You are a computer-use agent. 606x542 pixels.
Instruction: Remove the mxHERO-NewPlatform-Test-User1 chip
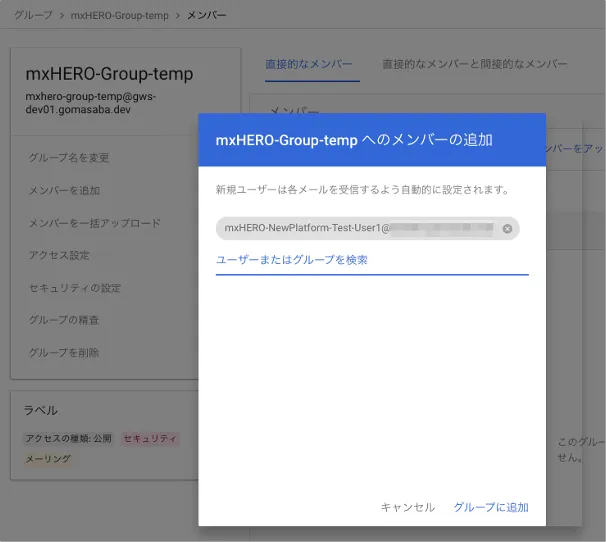(x=507, y=229)
